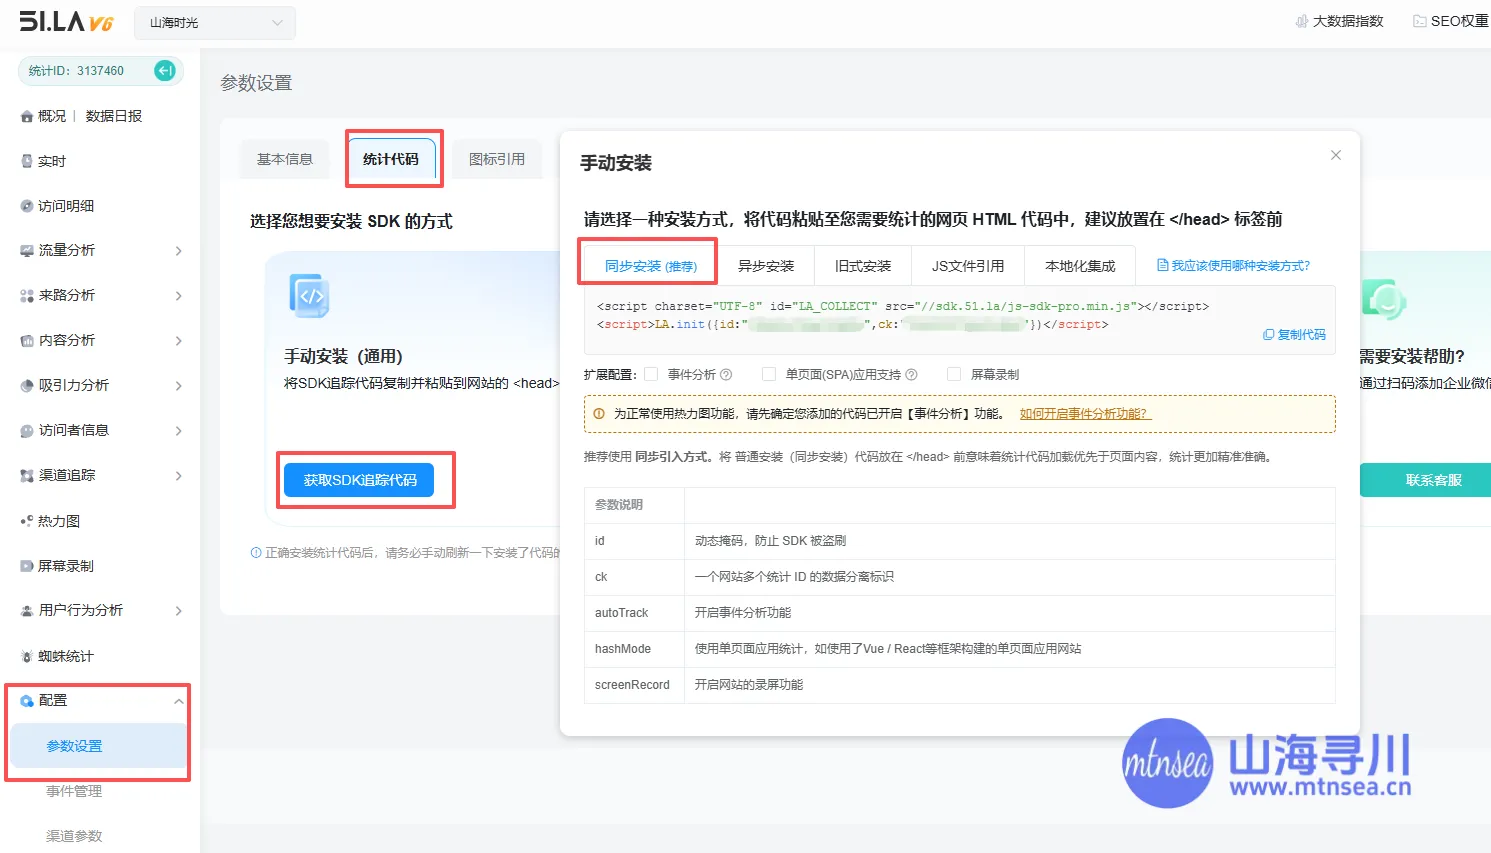Select the JS文件引用 tab
1491x853 pixels.
pos(968,266)
